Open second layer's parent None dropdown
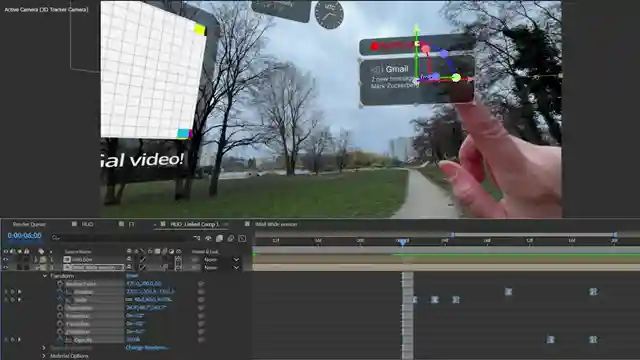Image resolution: width=640 pixels, height=360 pixels. click(221, 268)
